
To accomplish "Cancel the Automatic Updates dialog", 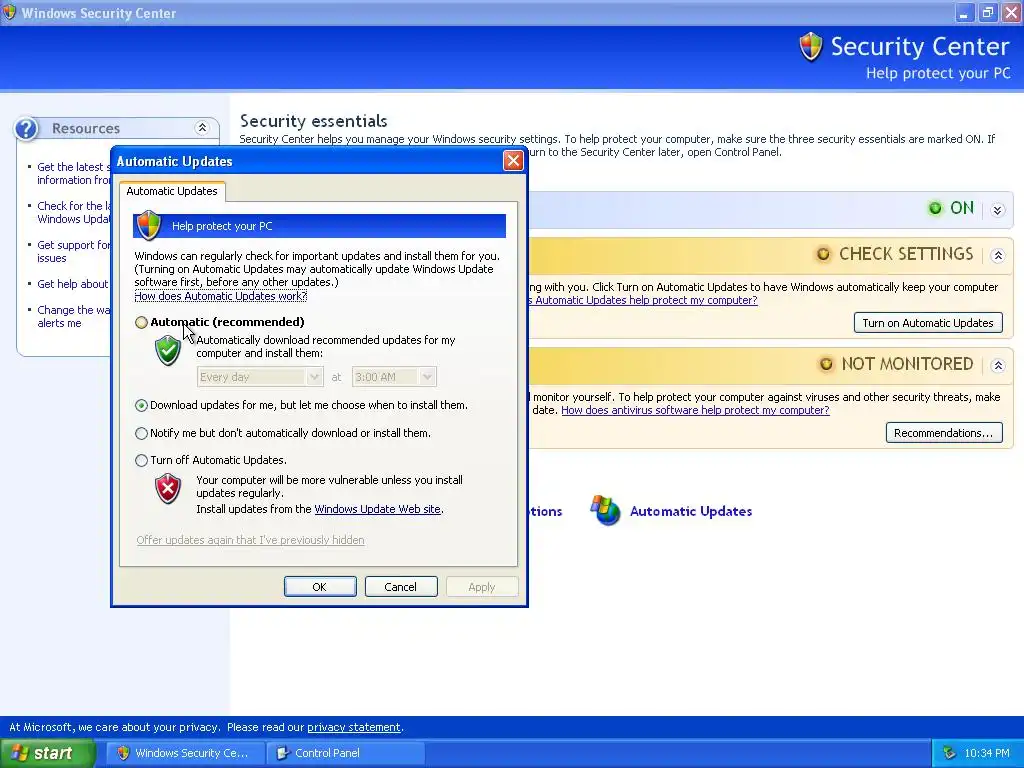I will click(400, 586).
